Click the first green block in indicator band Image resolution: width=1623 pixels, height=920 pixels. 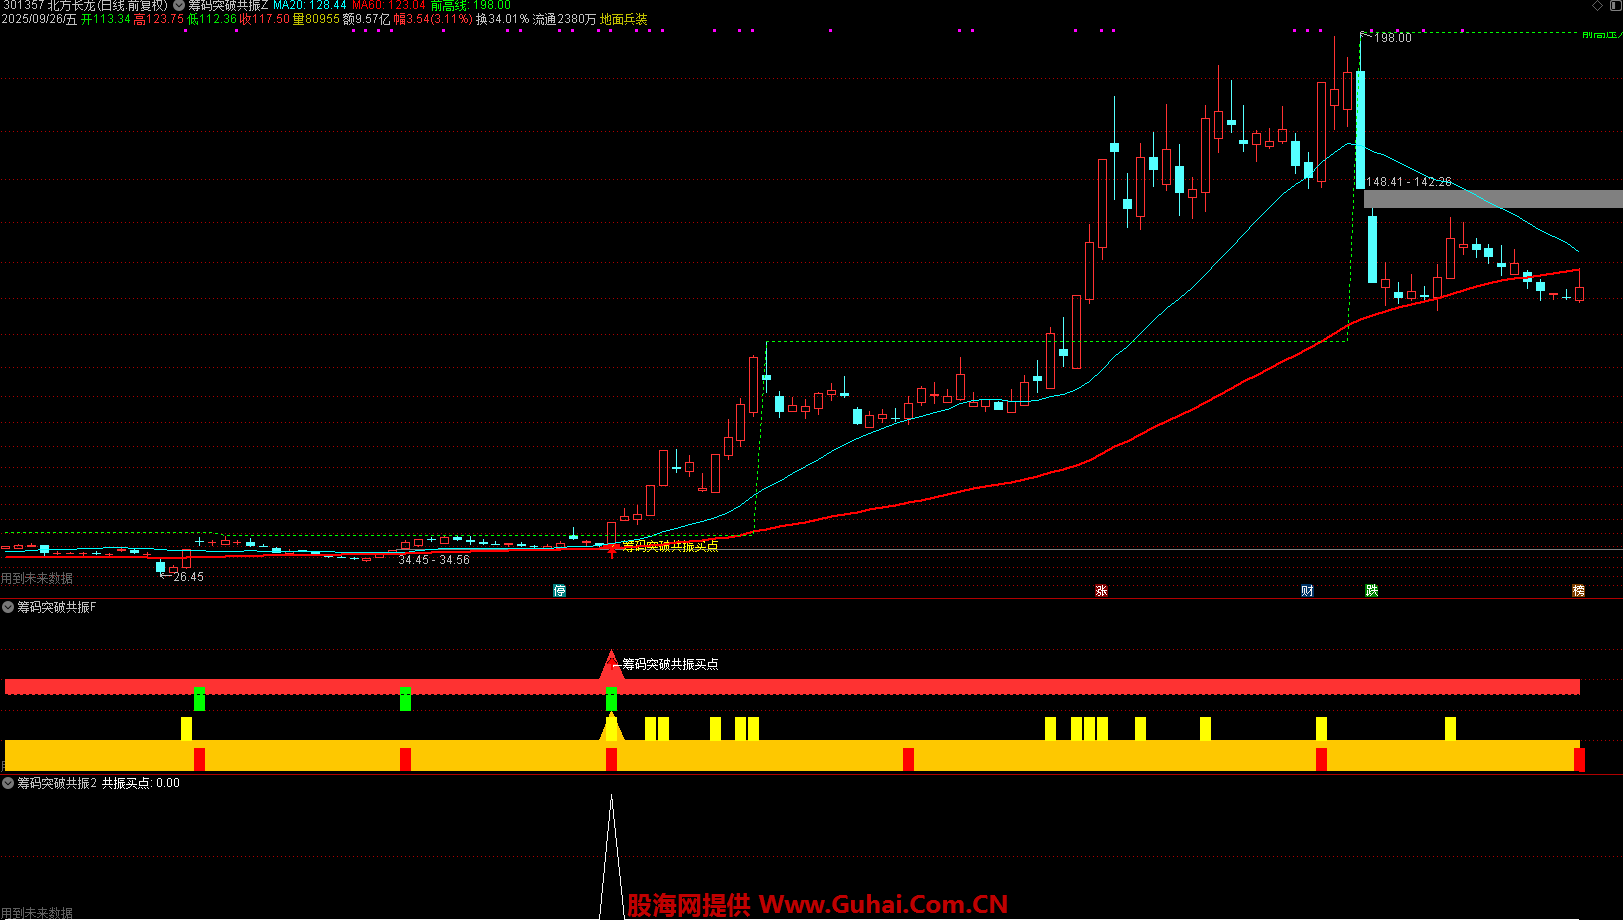tap(199, 699)
